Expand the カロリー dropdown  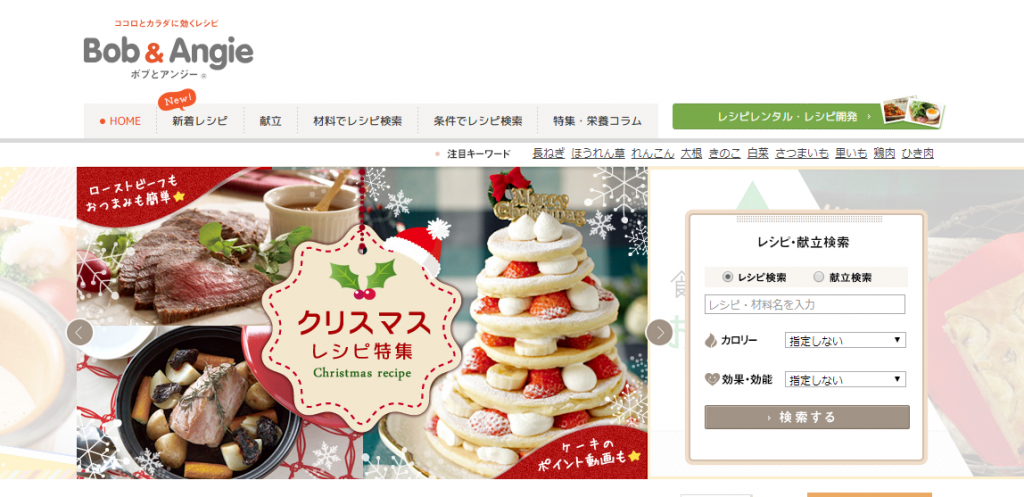tap(845, 340)
